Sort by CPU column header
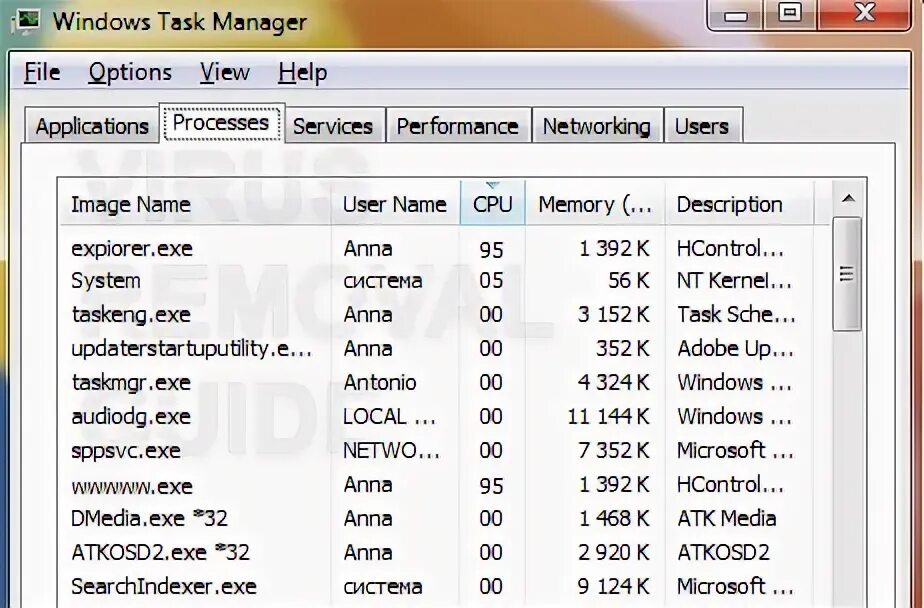Viewport: 924px width, 608px height. click(x=493, y=204)
